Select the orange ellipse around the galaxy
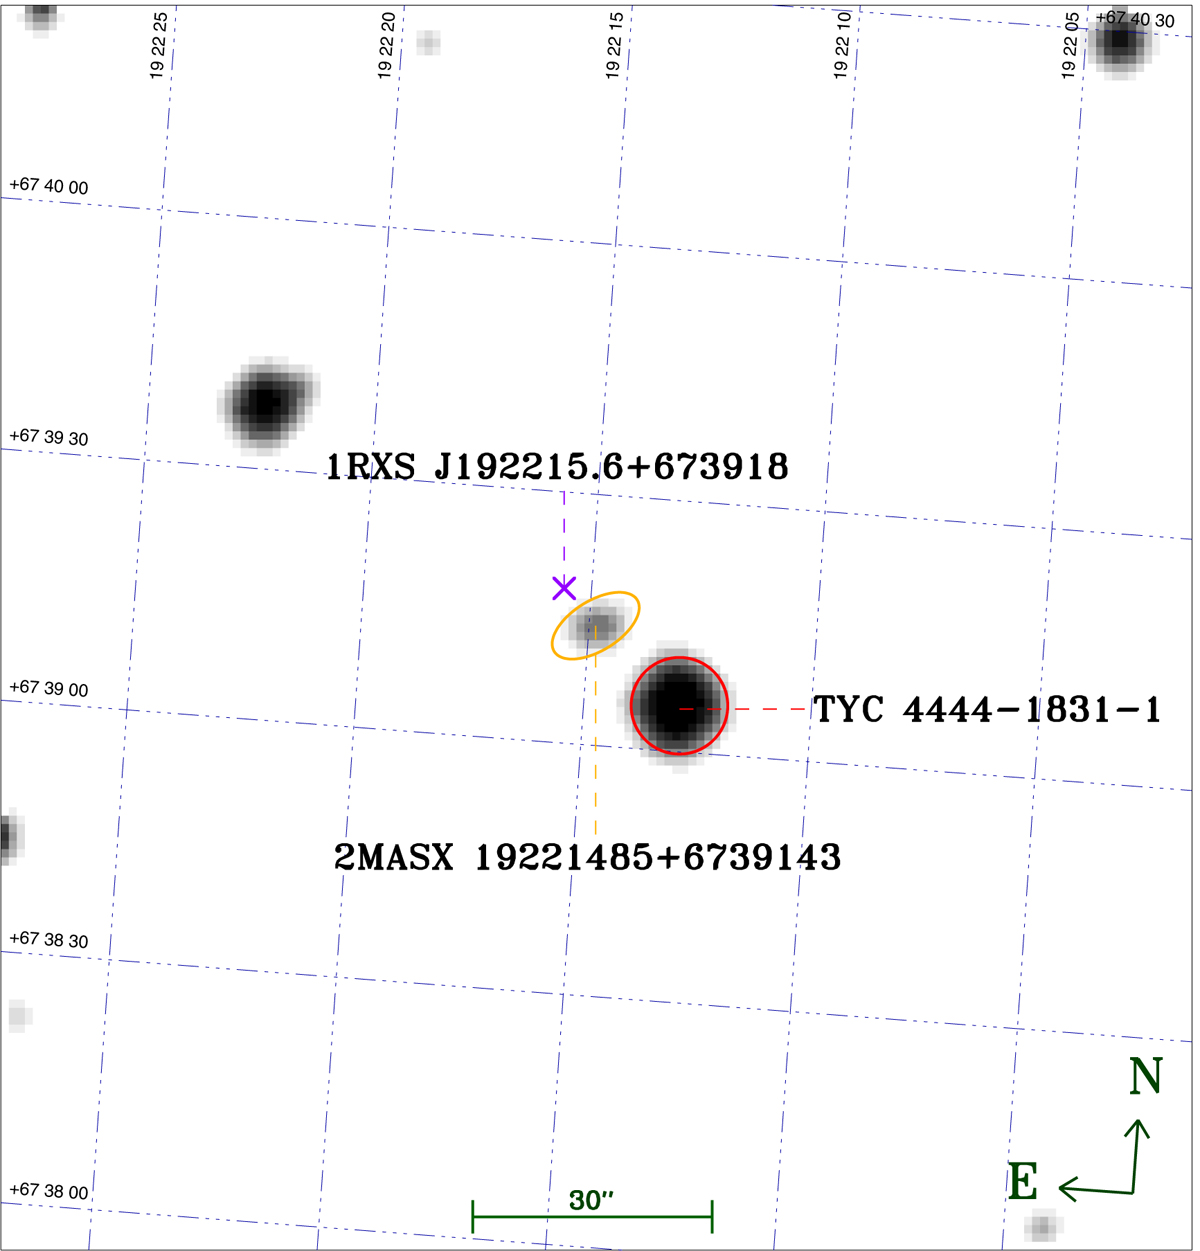The height and width of the screenshot is (1251, 1200). pyautogui.click(x=596, y=625)
